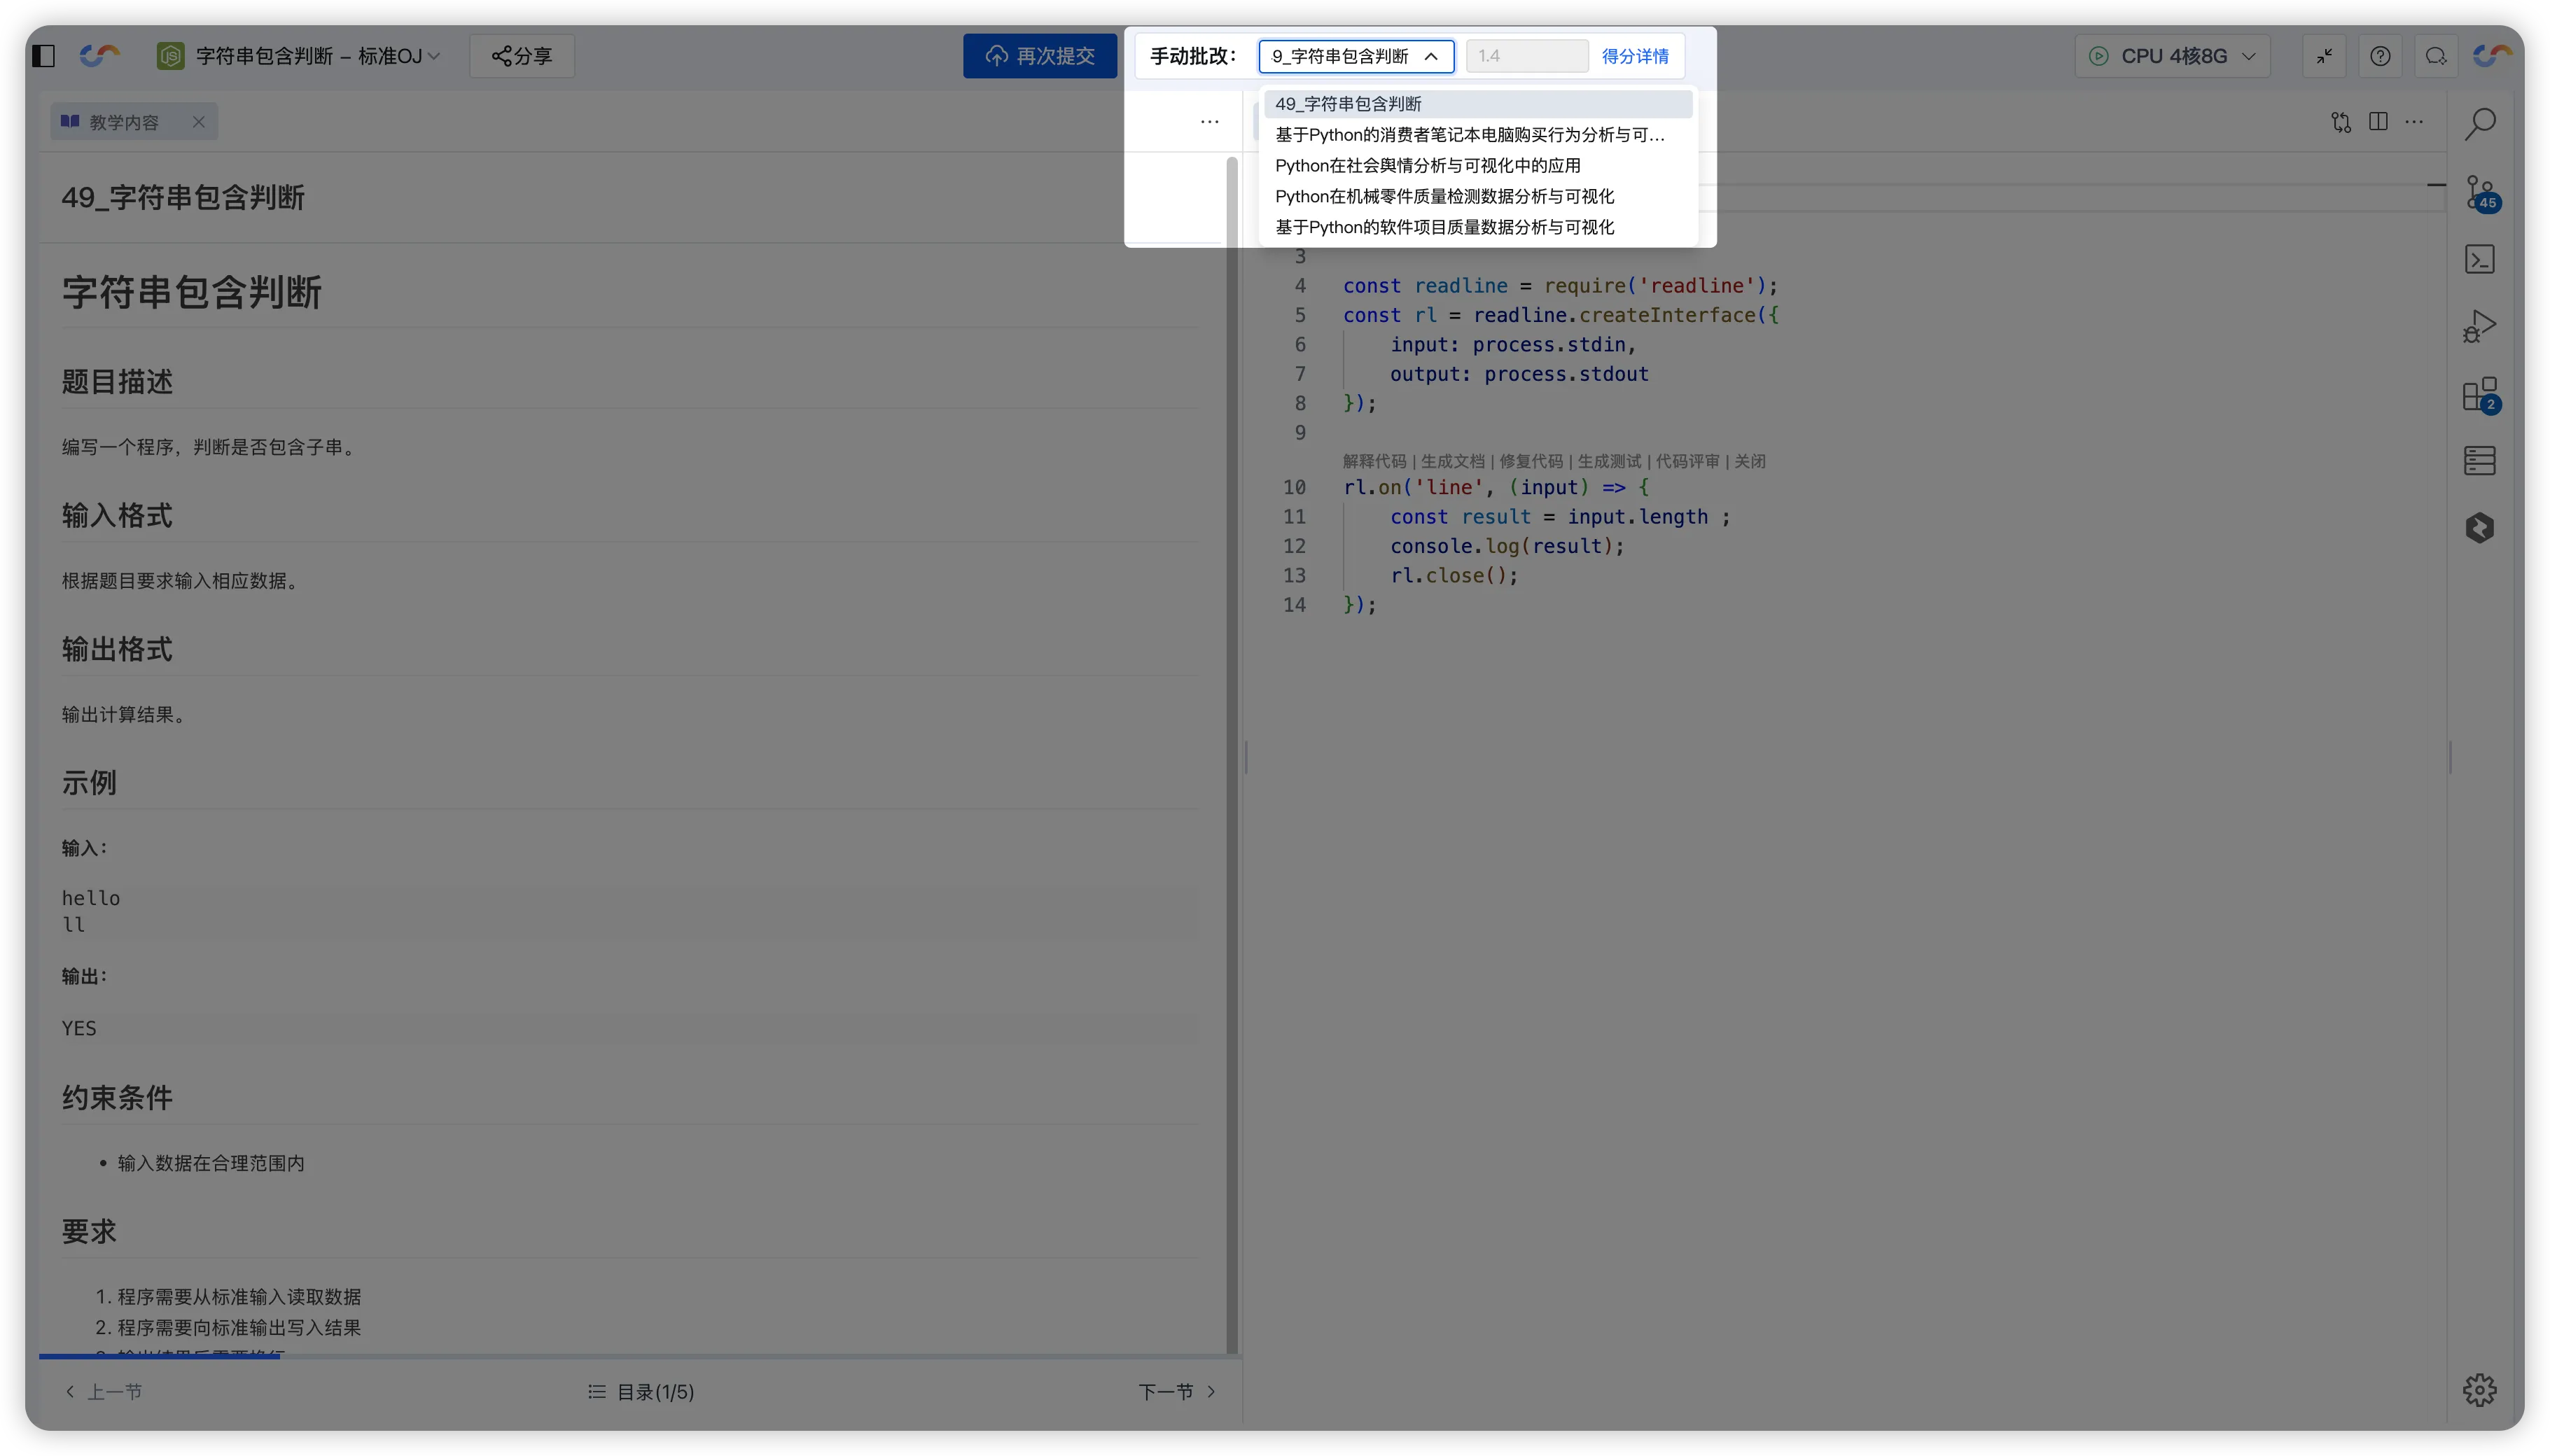This screenshot has height=1456, width=2550.
Task: Open the 得分详情 score details link
Action: (x=1634, y=56)
